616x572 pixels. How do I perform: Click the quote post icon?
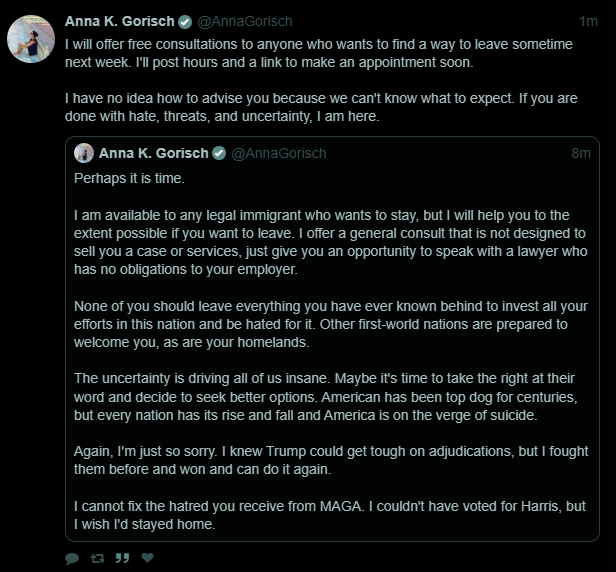(x=122, y=558)
